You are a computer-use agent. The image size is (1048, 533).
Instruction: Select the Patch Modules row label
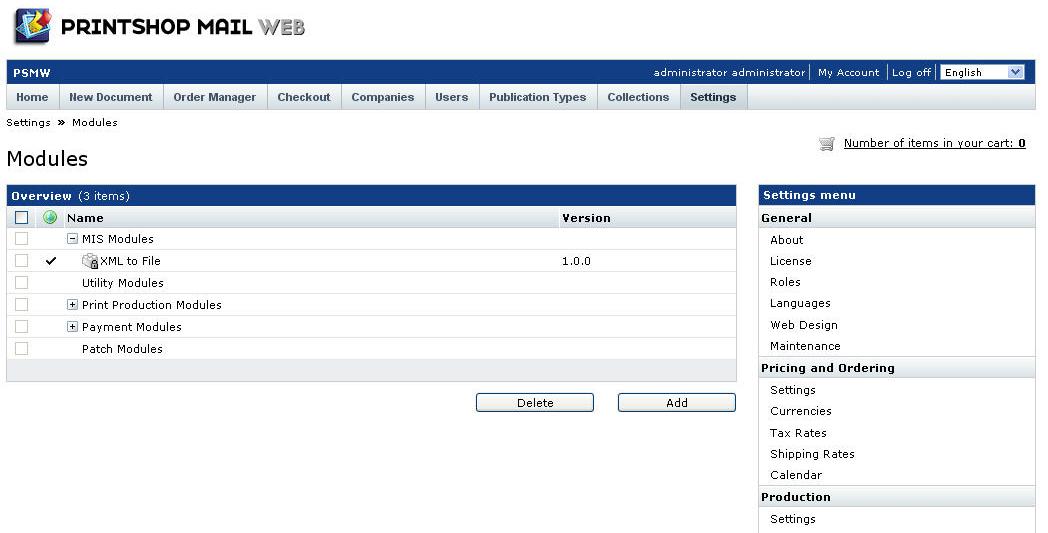tap(122, 348)
